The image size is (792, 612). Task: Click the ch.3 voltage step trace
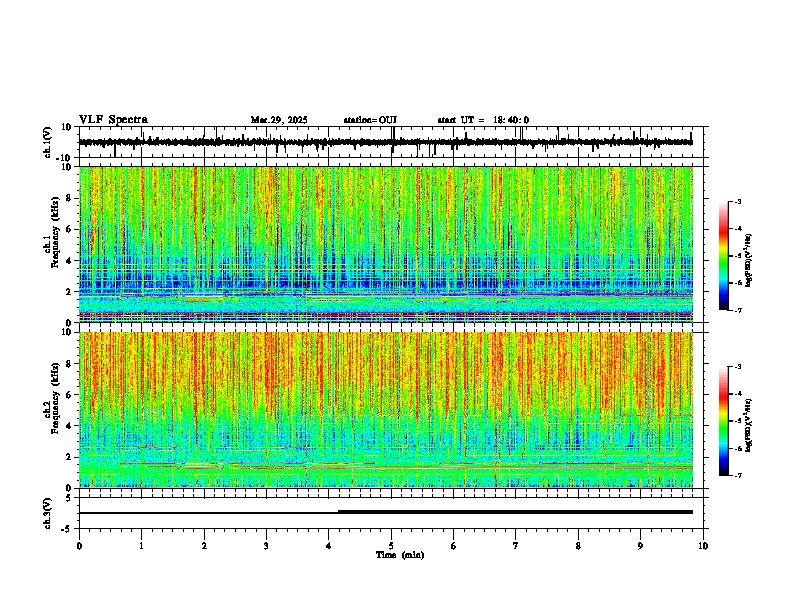(x=386, y=512)
